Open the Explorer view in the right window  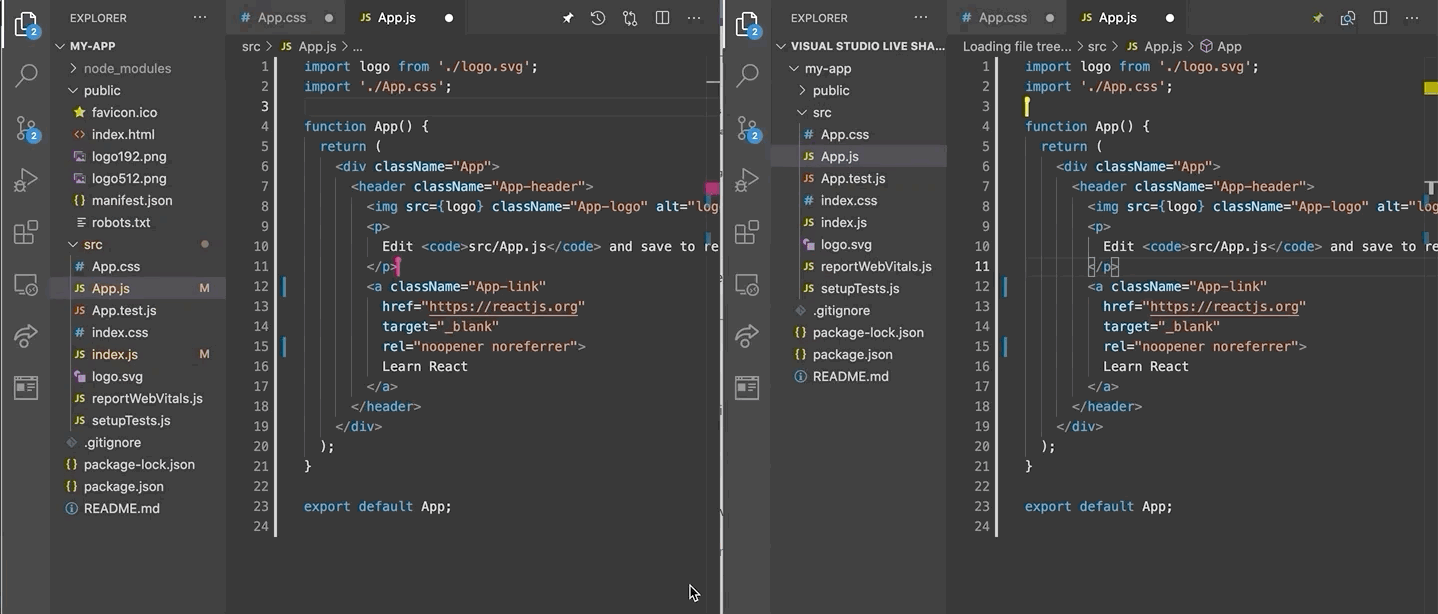(747, 23)
